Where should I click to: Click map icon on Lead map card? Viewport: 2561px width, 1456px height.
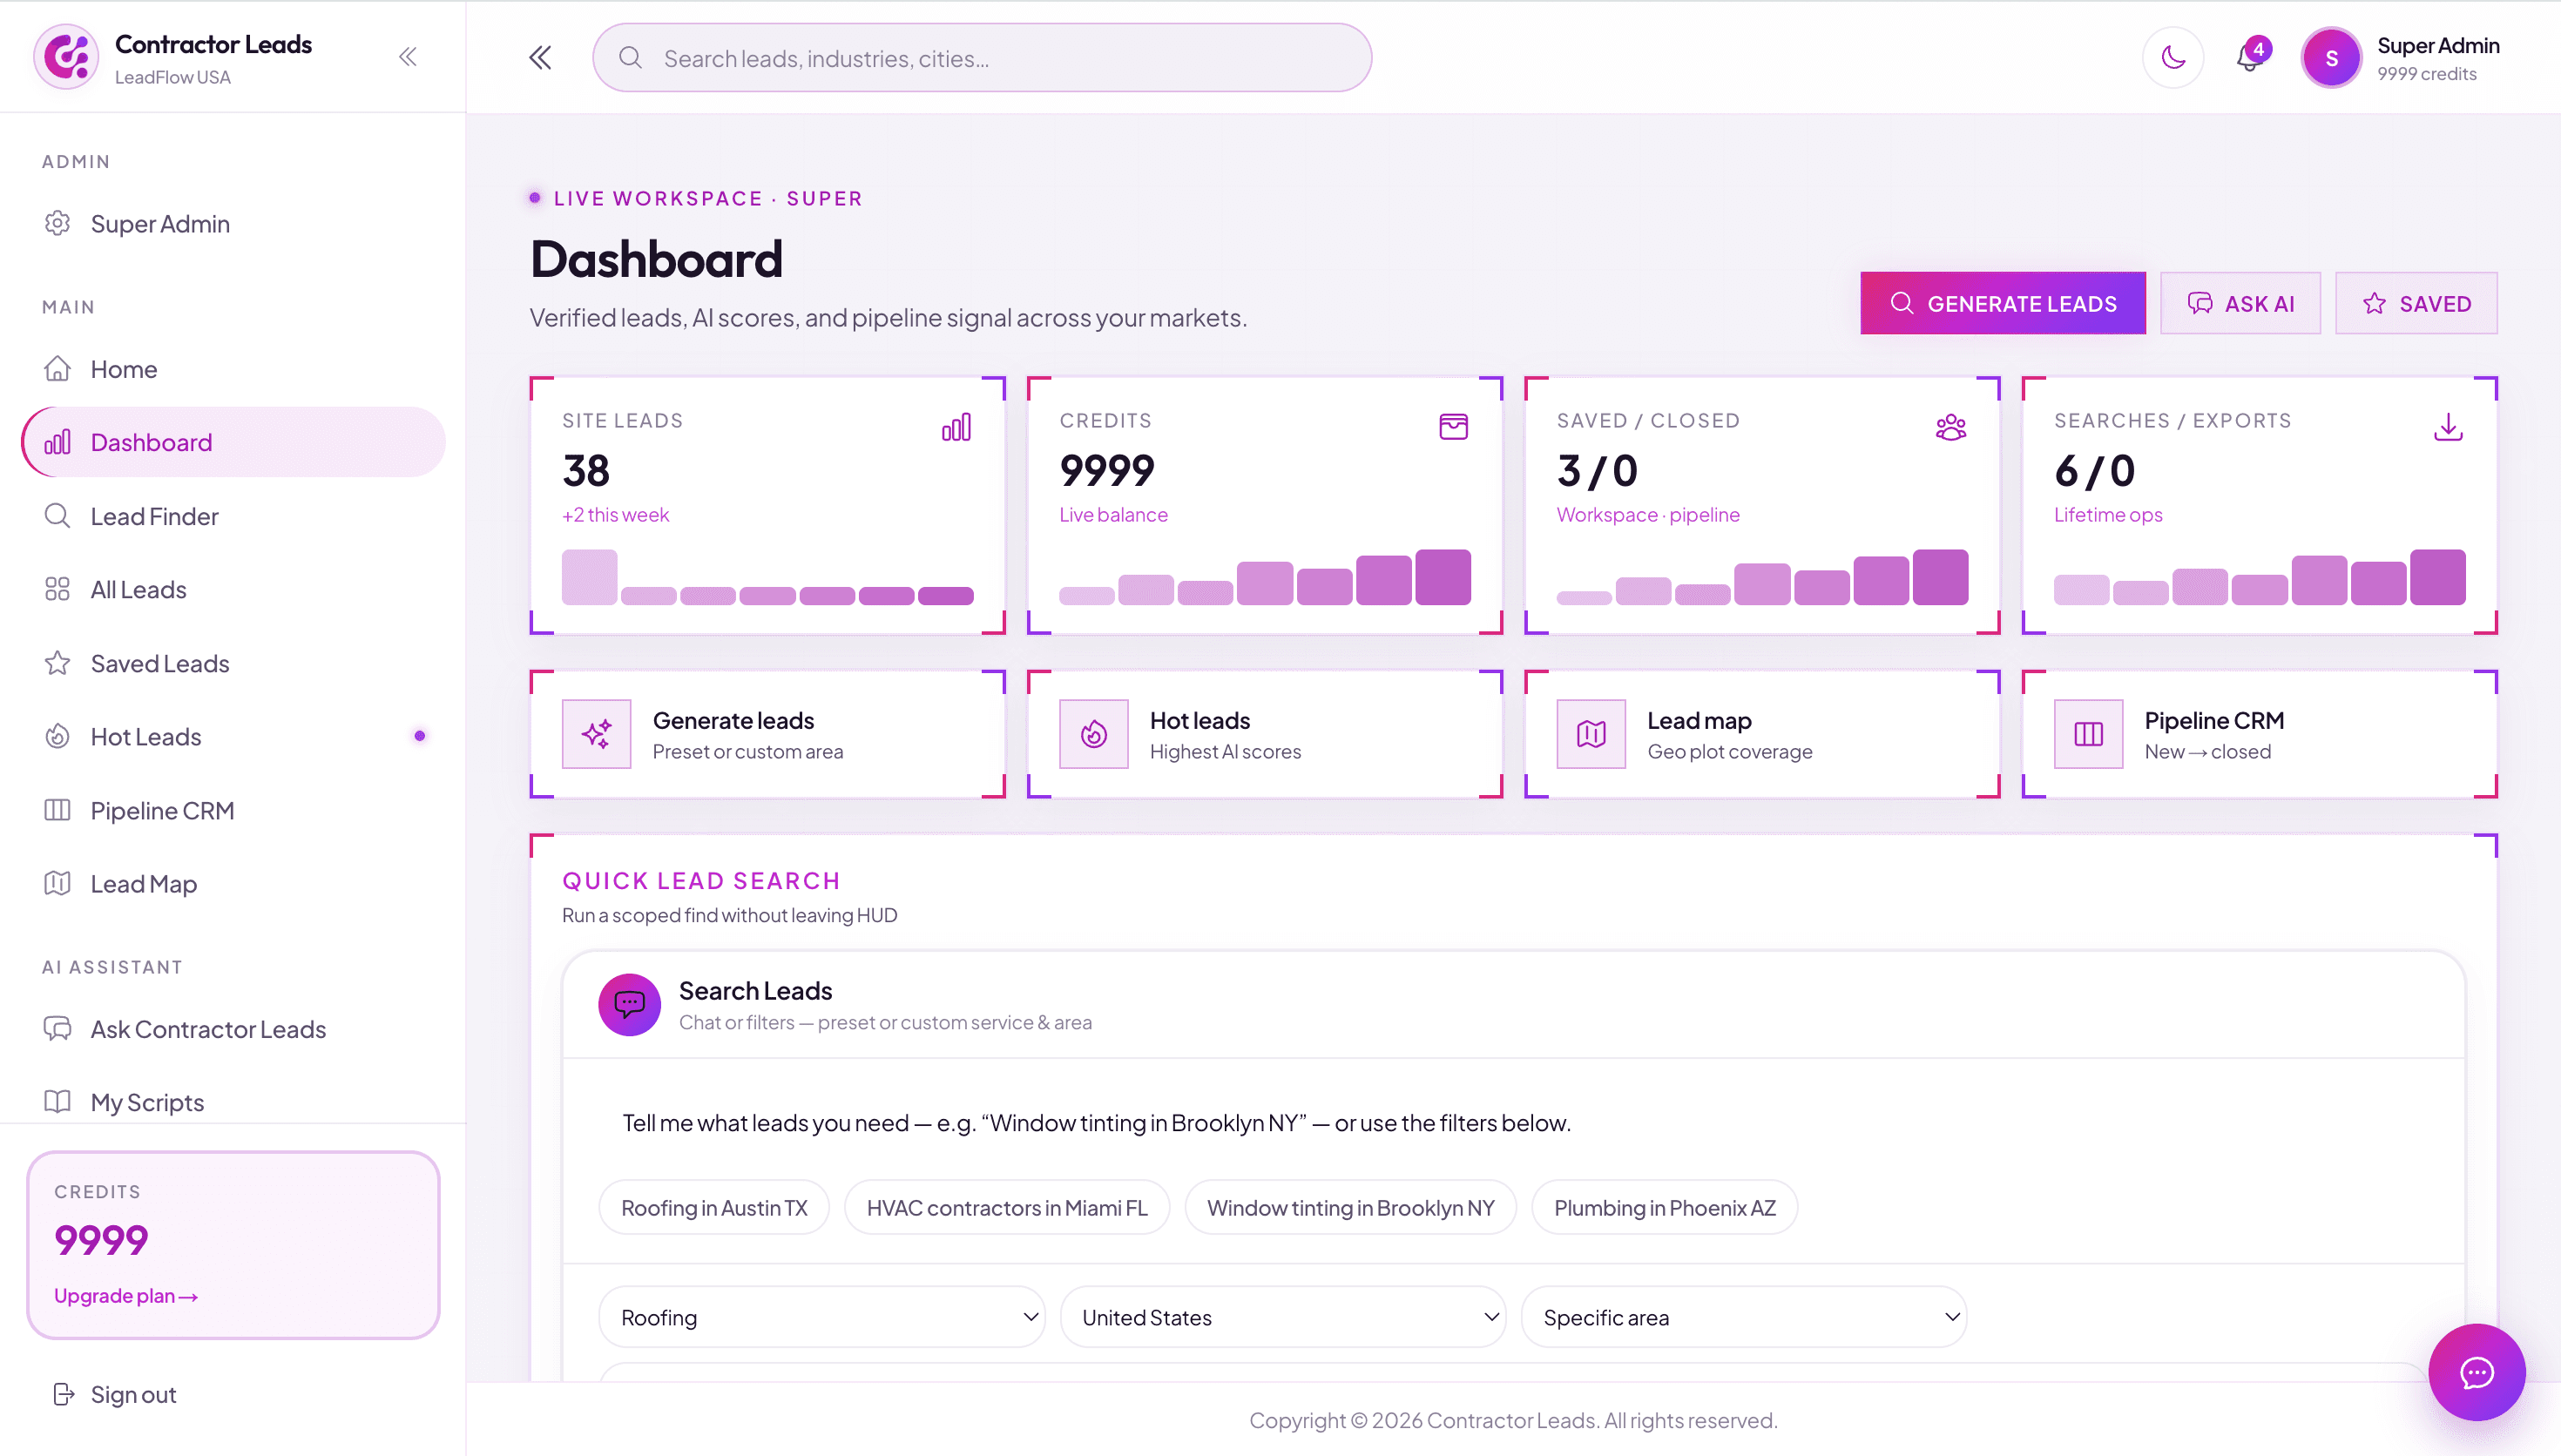(x=1591, y=734)
